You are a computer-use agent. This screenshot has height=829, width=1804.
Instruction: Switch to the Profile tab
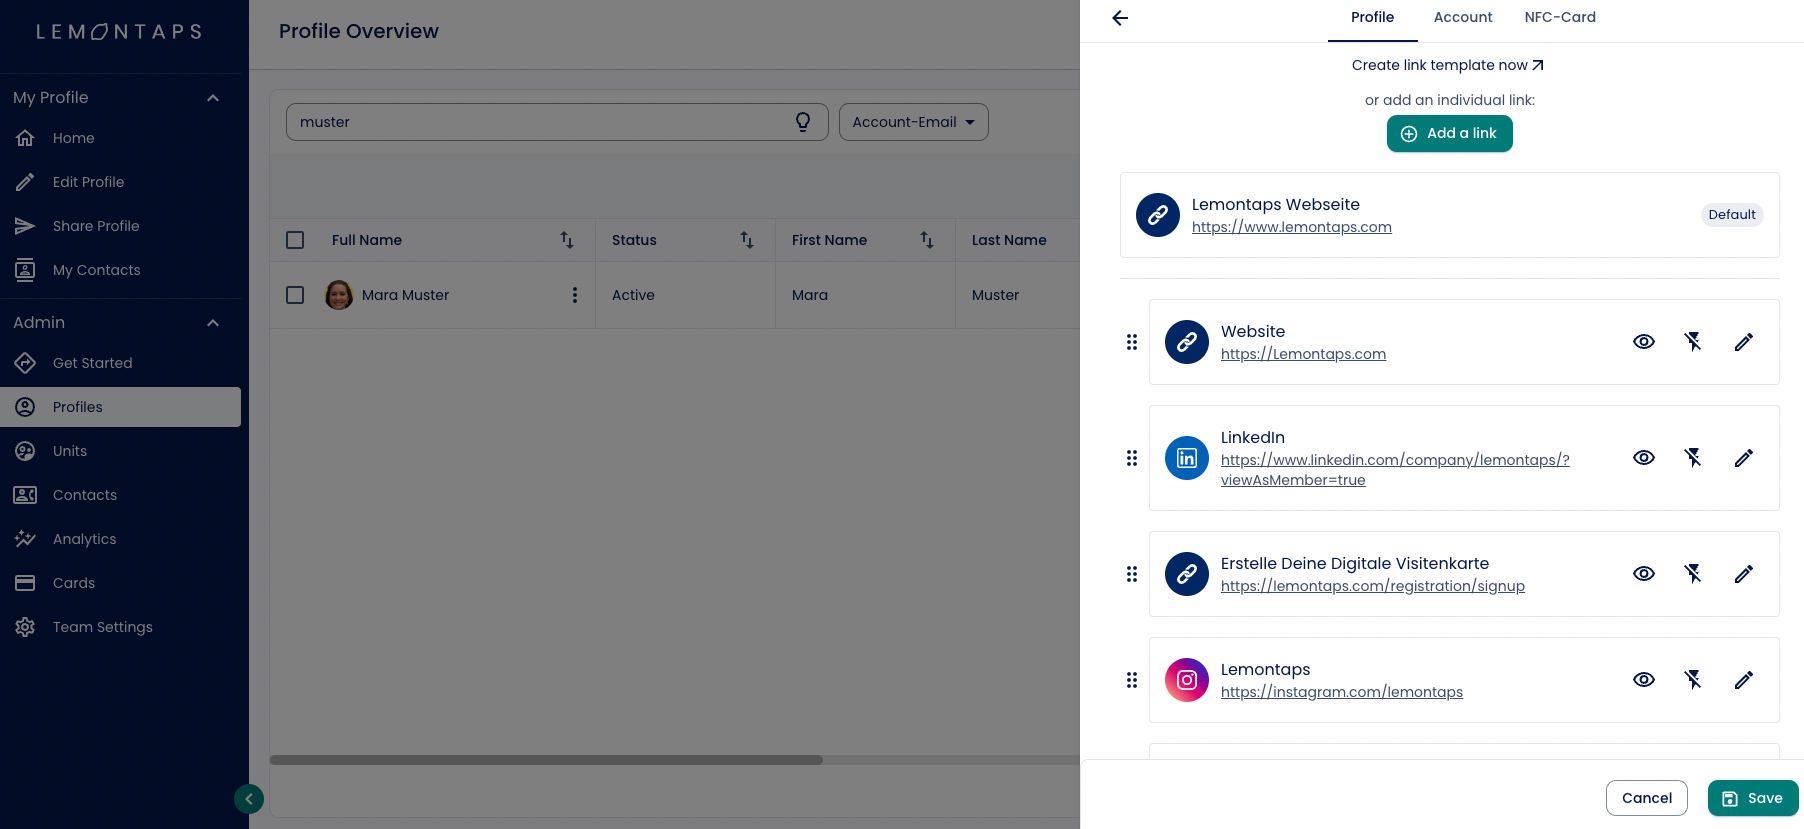(x=1372, y=18)
